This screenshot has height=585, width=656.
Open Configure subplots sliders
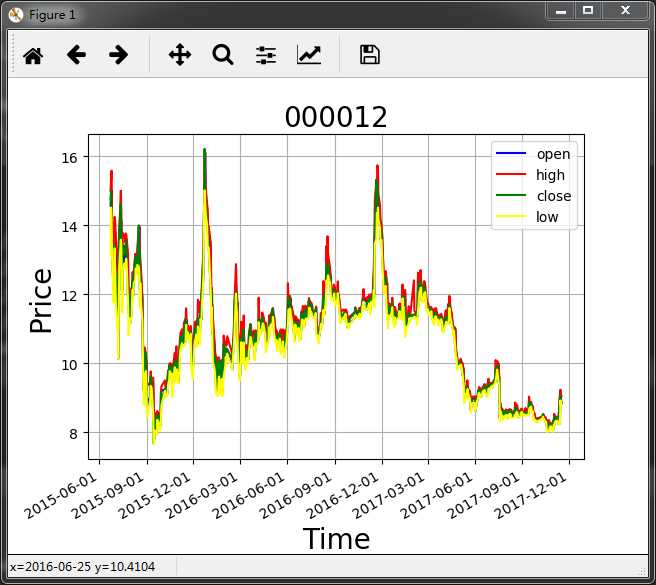266,55
